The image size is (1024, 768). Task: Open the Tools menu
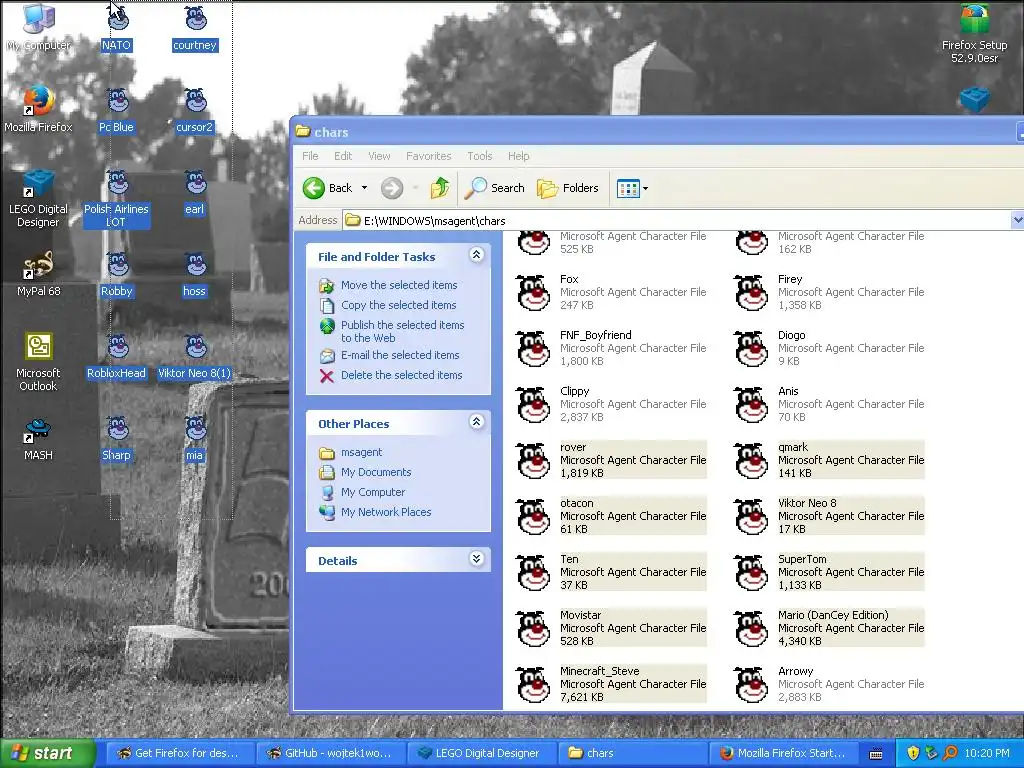(479, 156)
